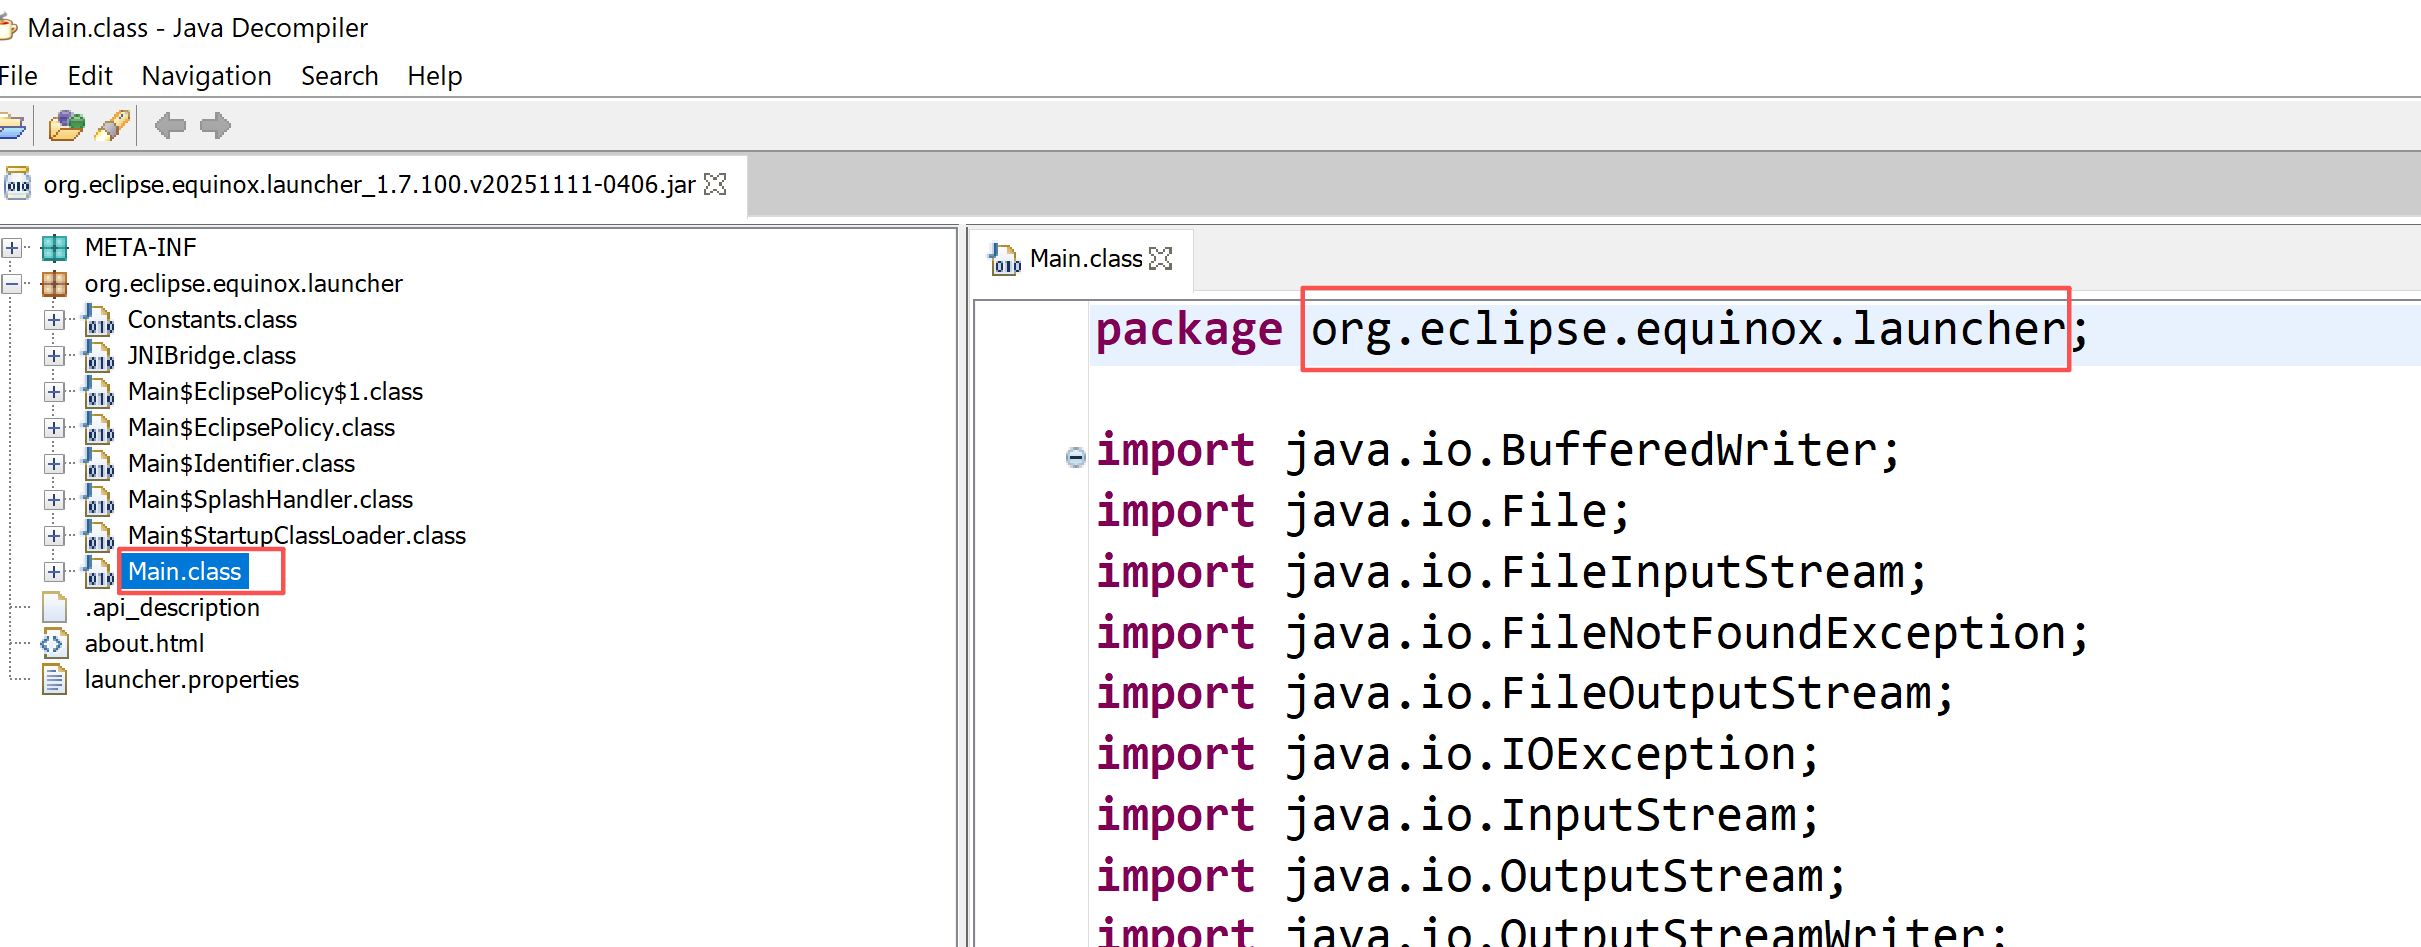Image resolution: width=2421 pixels, height=947 pixels.
Task: Click the org.eclipse.equinox.launcher package icon
Action: tap(55, 284)
